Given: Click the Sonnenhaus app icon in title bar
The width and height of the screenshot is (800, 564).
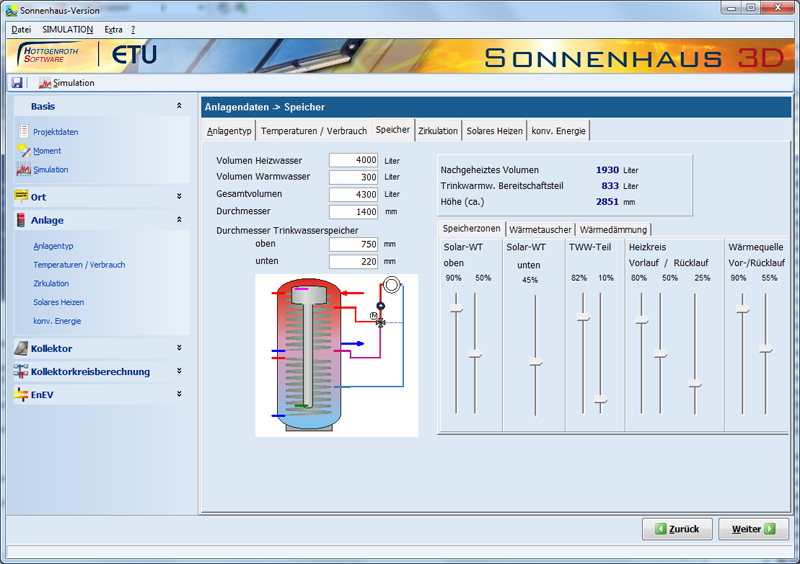Looking at the screenshot, I should (x=11, y=10).
